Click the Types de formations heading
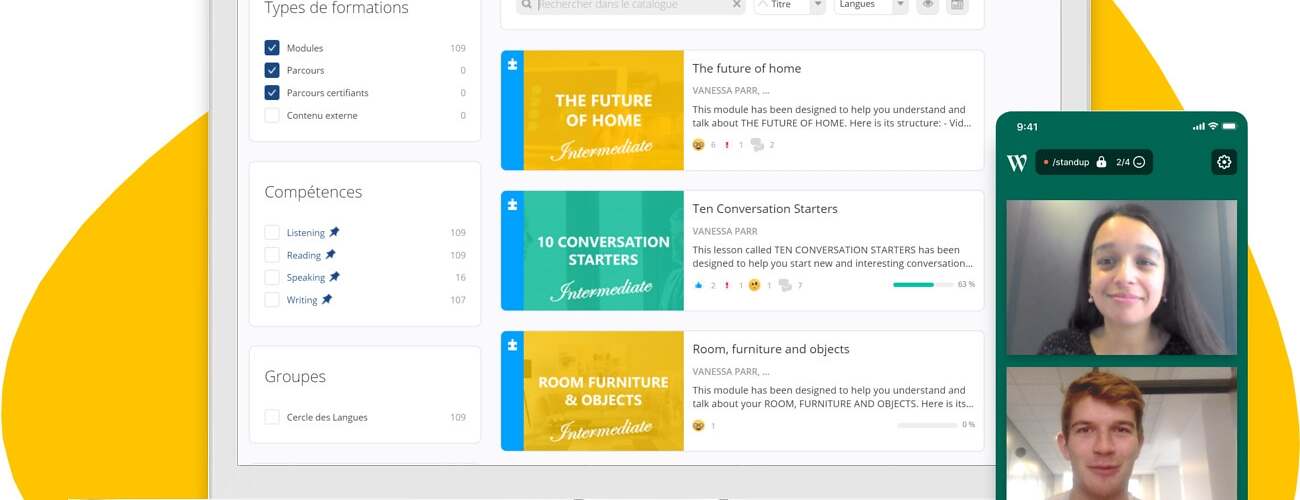1300x500 pixels. 336,9
